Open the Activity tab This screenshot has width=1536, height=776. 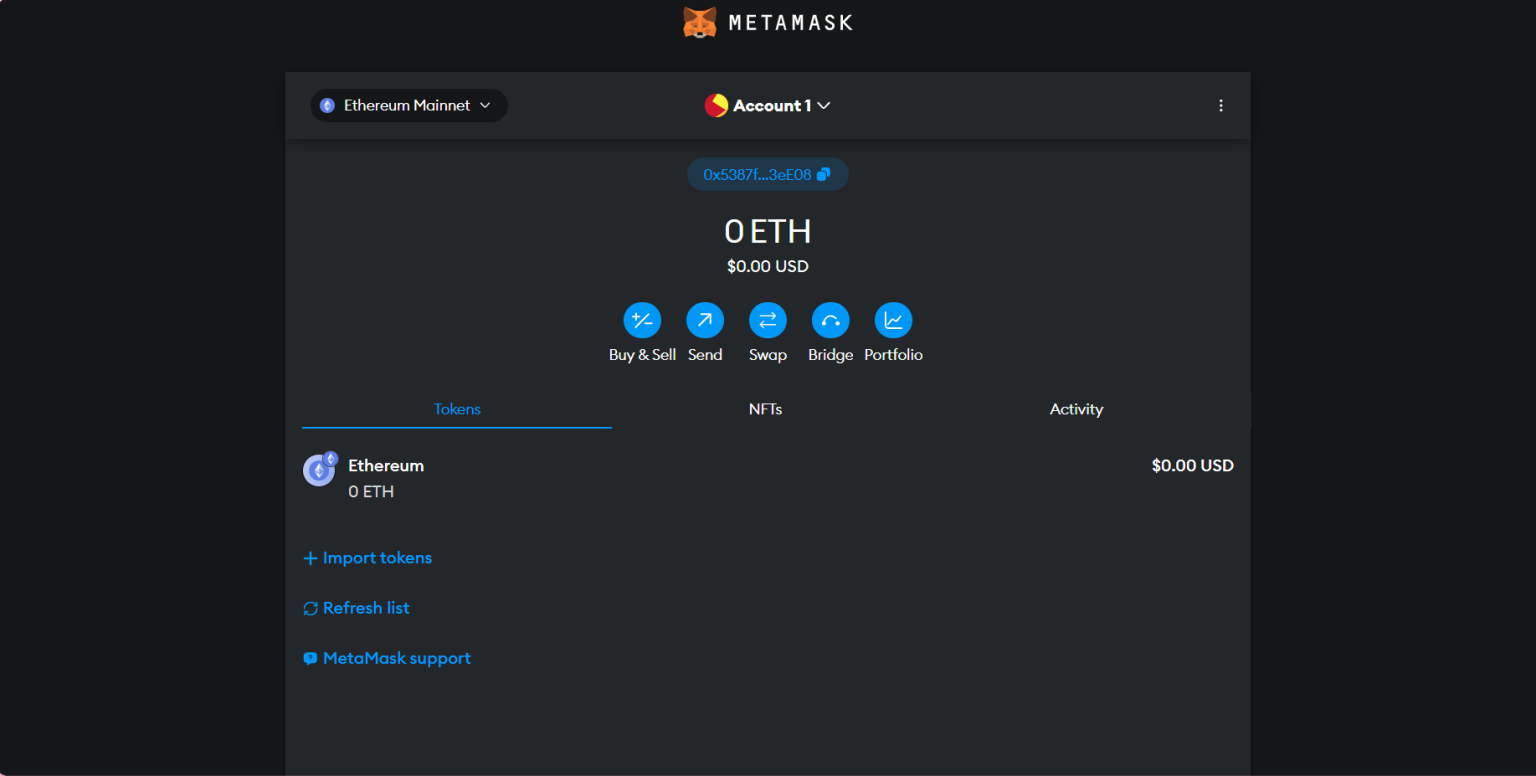pyautogui.click(x=1077, y=409)
